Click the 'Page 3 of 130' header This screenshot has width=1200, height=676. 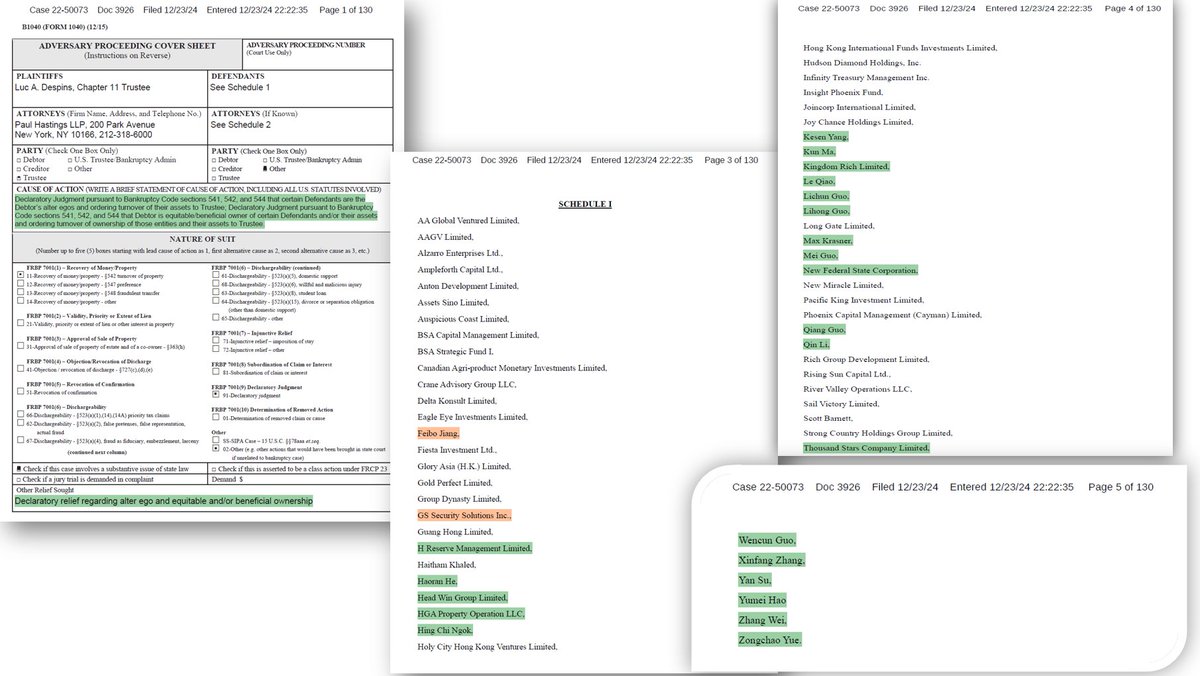[731, 160]
